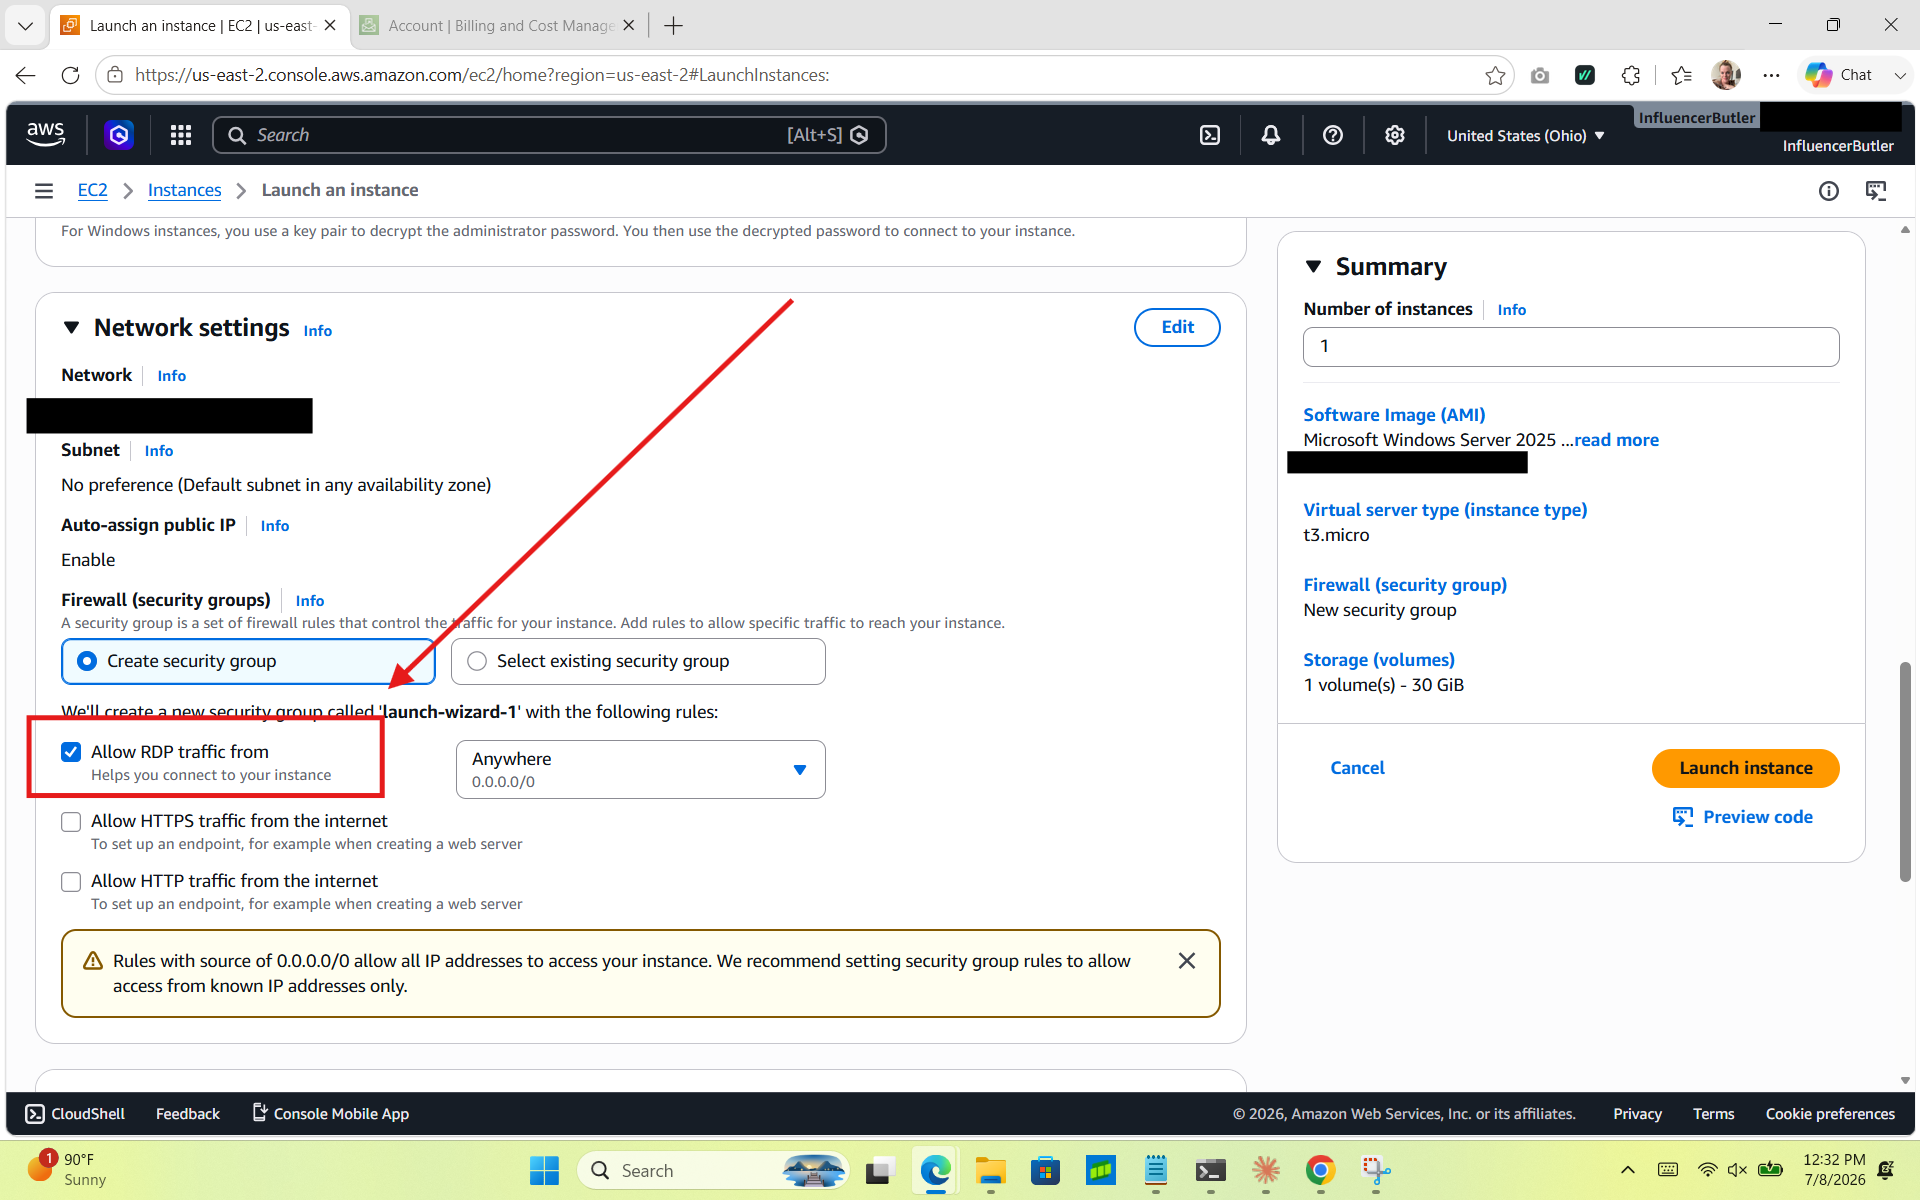Image resolution: width=1920 pixels, height=1200 pixels.
Task: Open the browser three-dot settings menu
Action: pos(1772,76)
